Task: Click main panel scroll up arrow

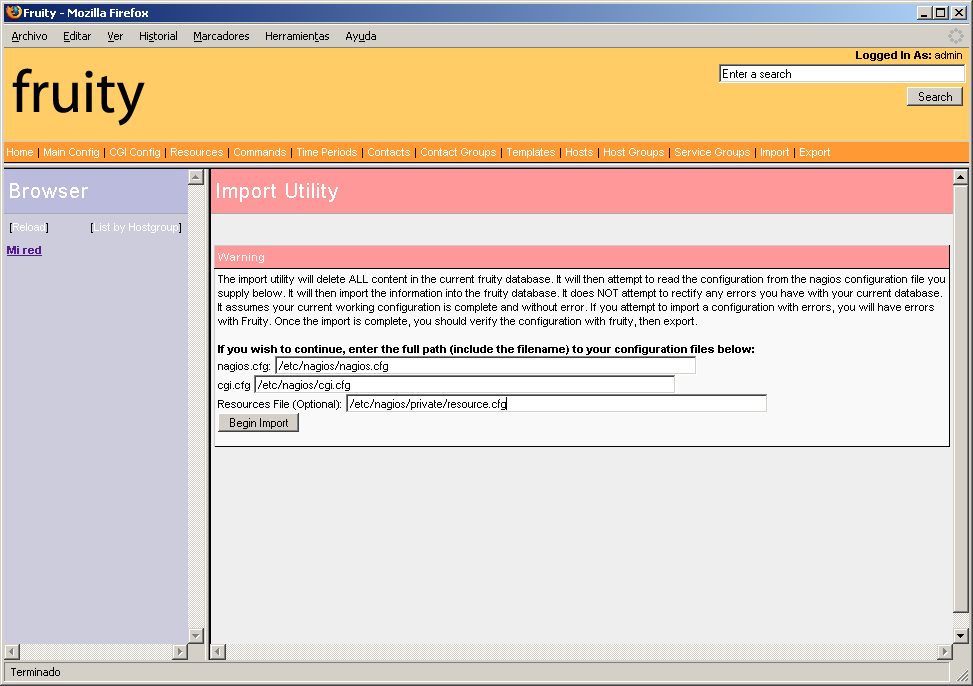Action: [961, 177]
